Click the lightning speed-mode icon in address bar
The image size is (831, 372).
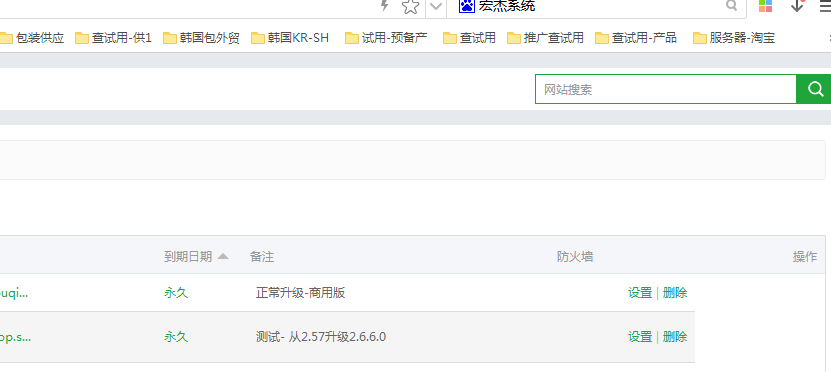[385, 6]
